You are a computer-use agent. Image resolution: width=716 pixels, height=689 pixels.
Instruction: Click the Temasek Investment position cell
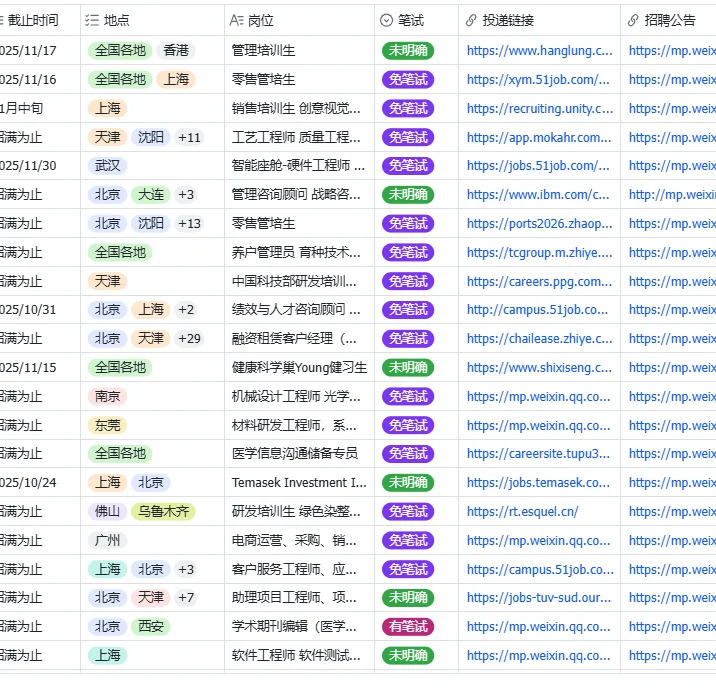tap(300, 482)
